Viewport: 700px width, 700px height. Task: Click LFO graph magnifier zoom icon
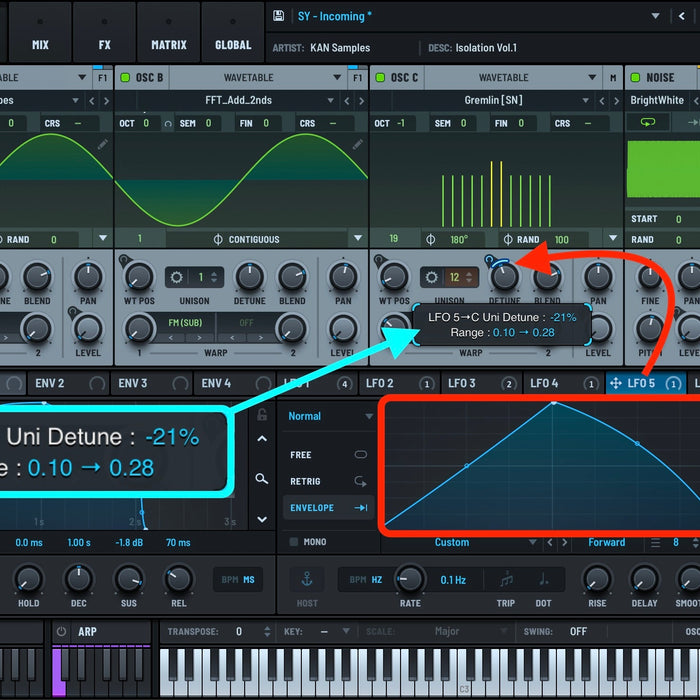[262, 479]
